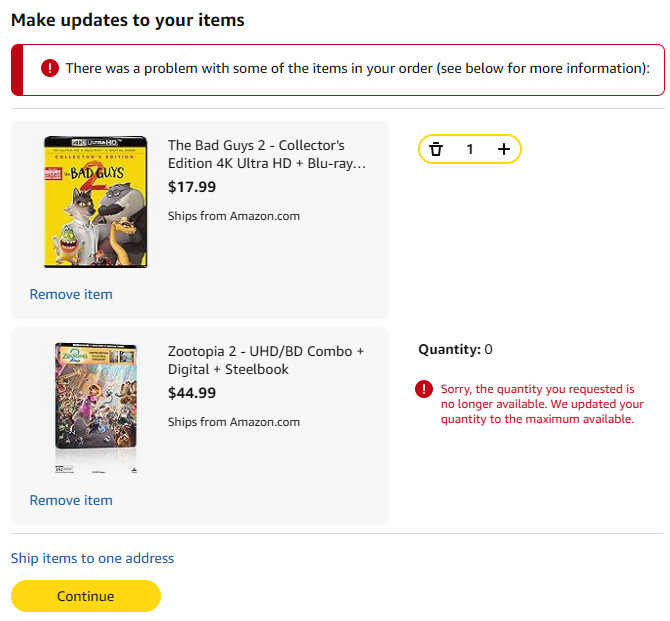Click the $17.99 price

(192, 186)
